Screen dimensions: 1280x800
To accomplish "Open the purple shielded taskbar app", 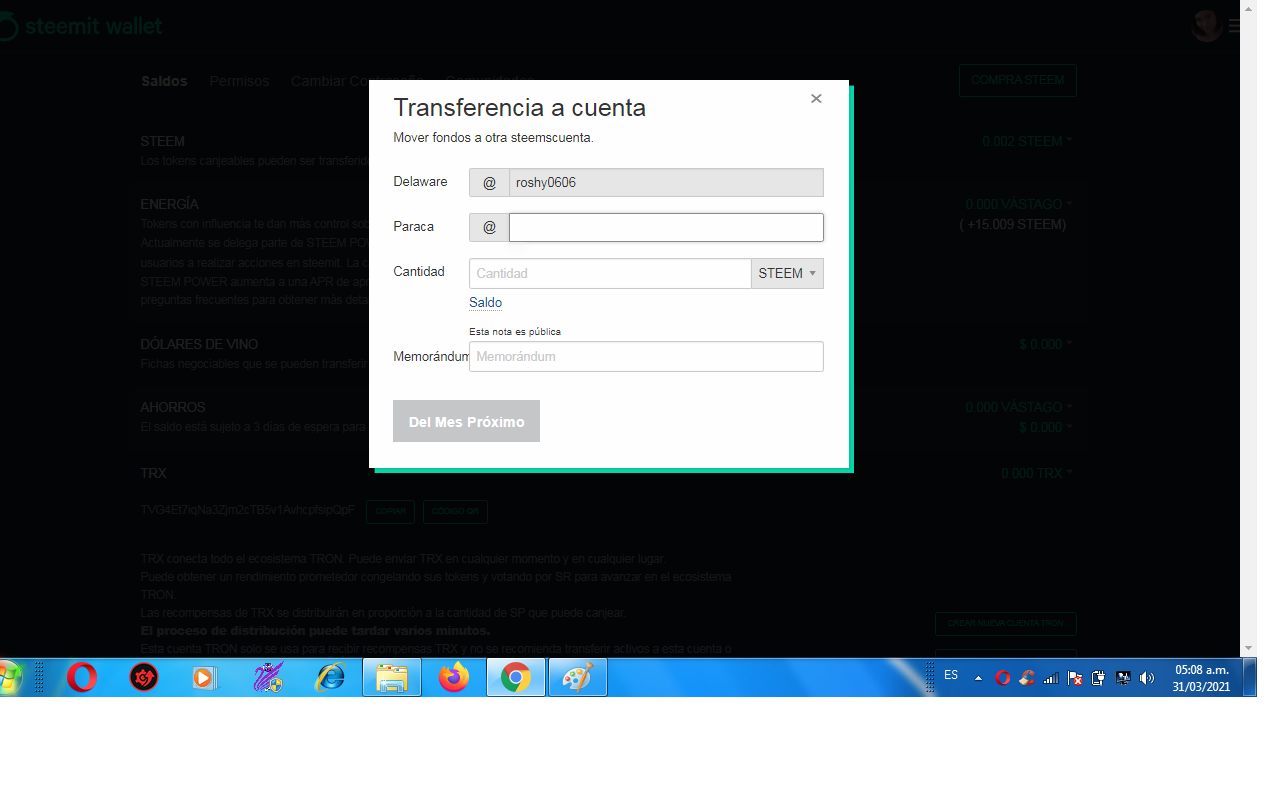I will pyautogui.click(x=268, y=678).
